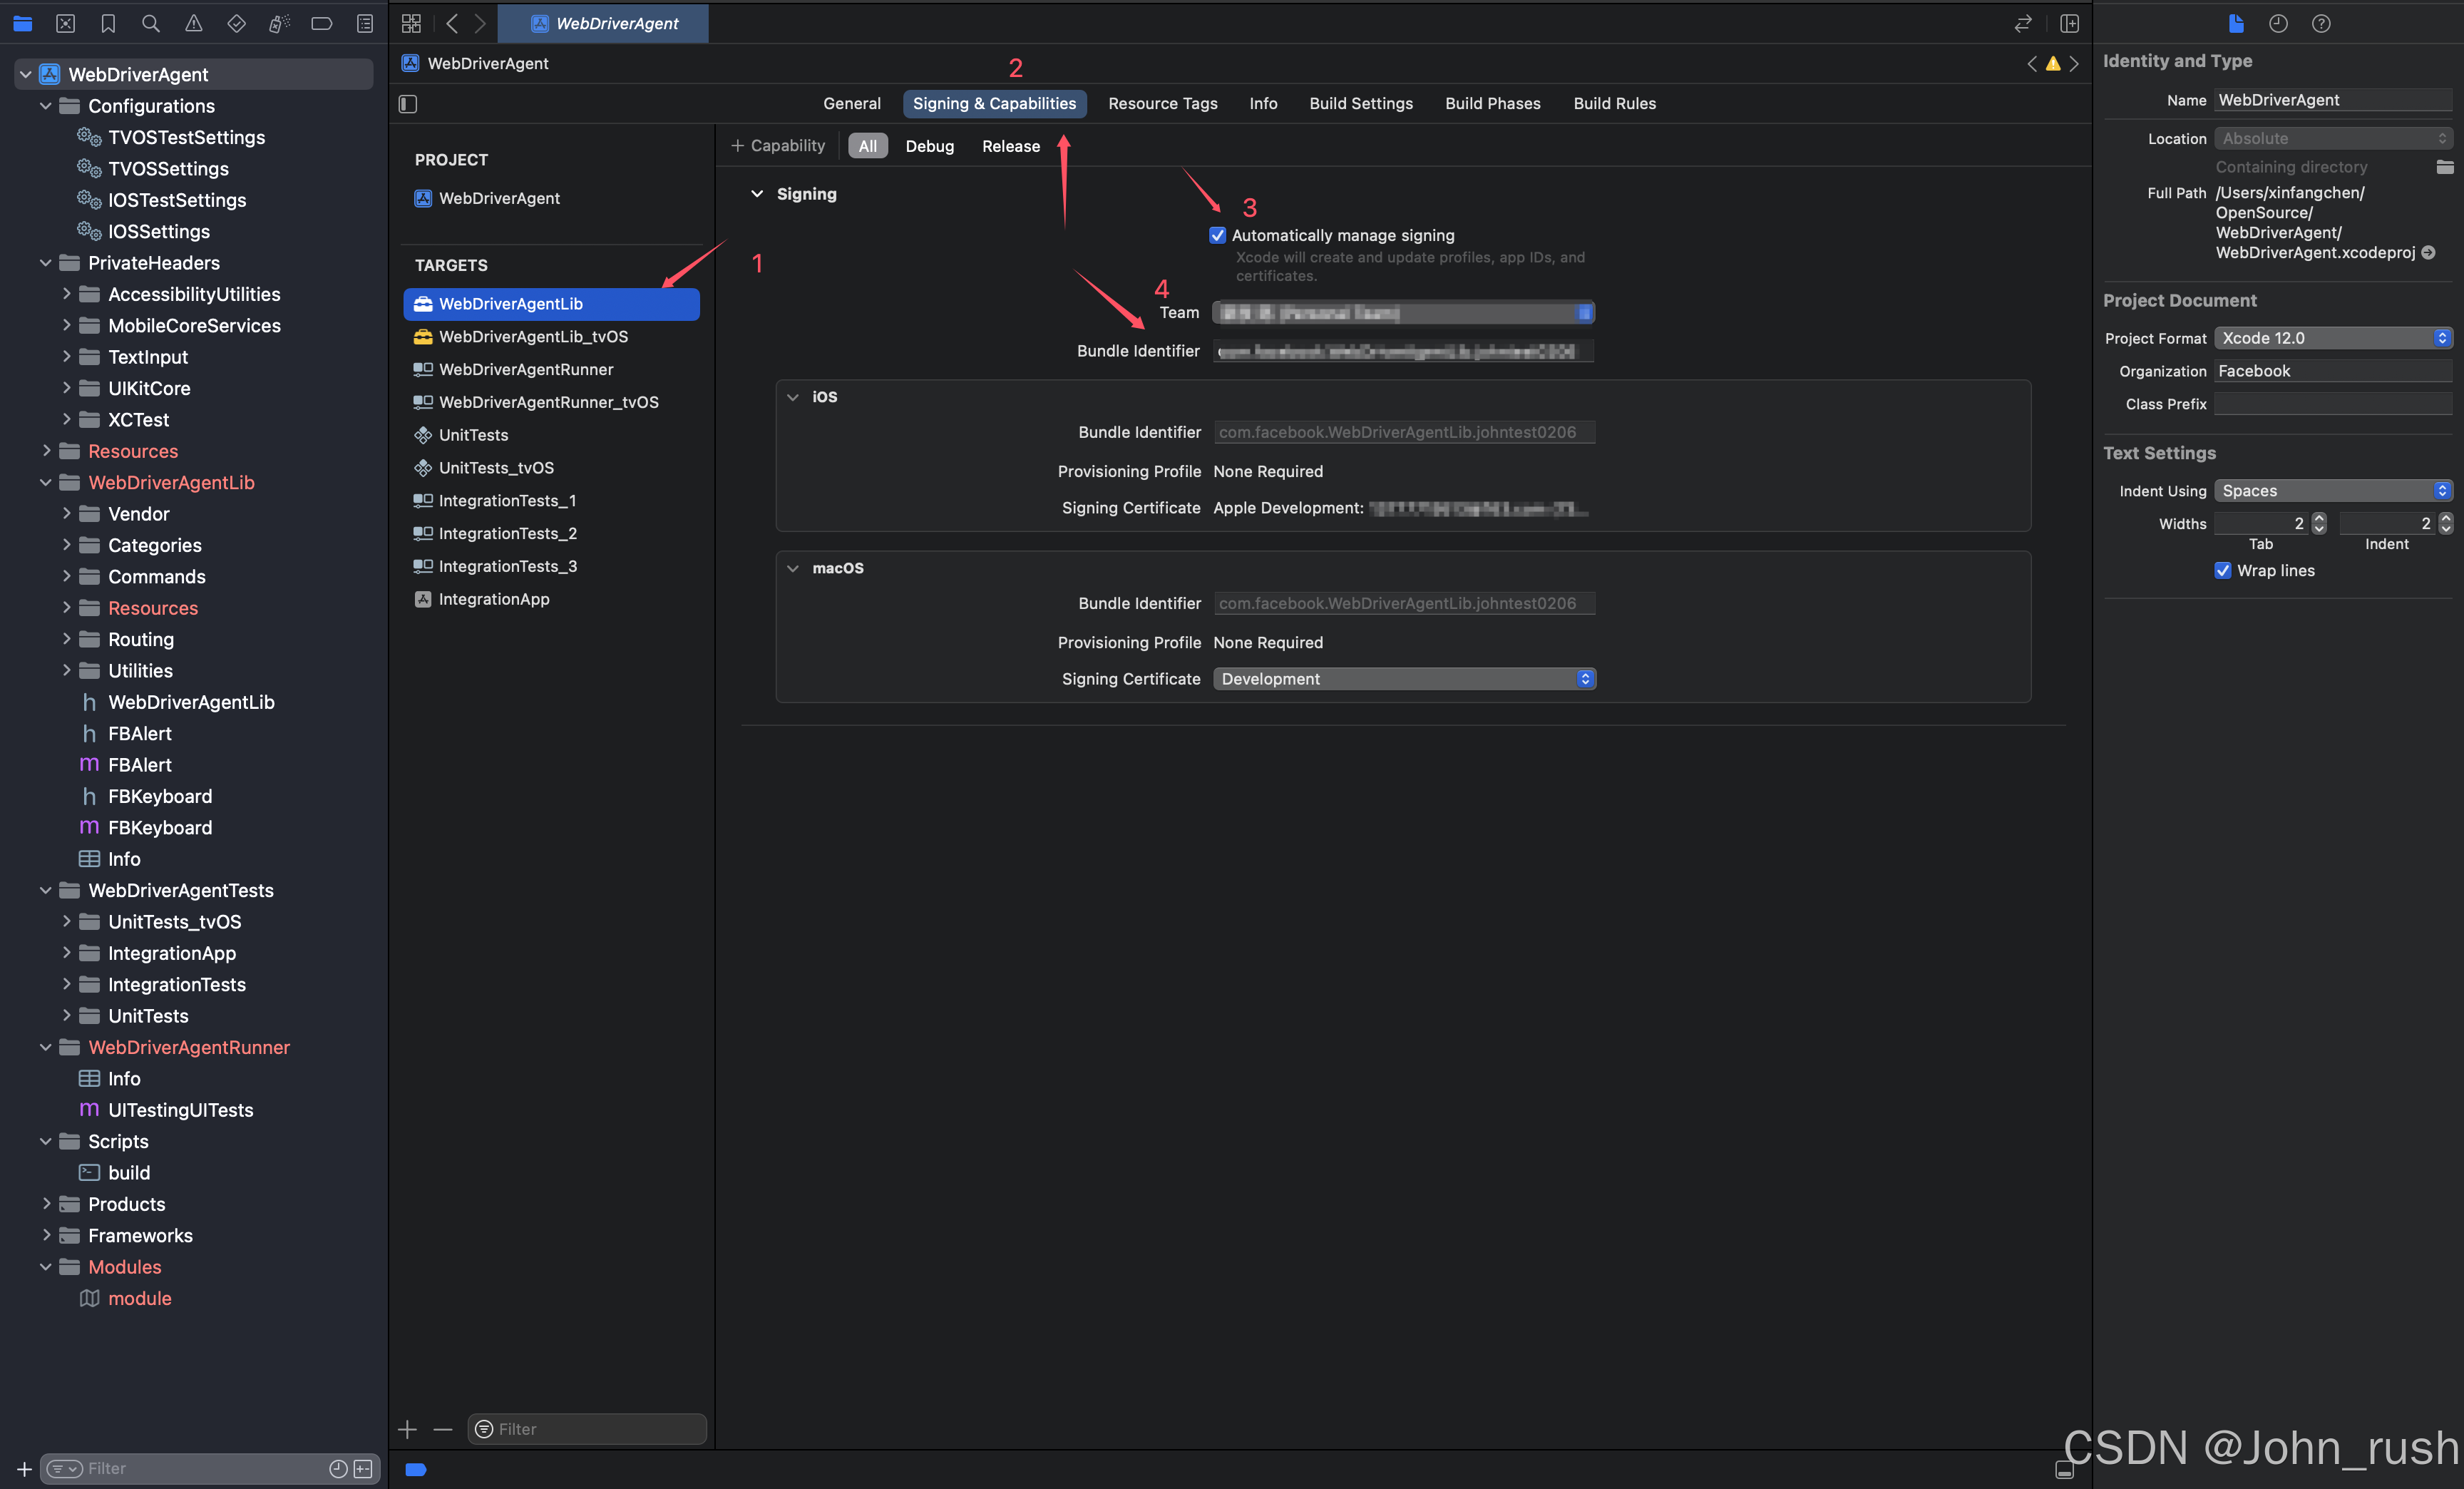Collapse the iOS signing group

[793, 397]
